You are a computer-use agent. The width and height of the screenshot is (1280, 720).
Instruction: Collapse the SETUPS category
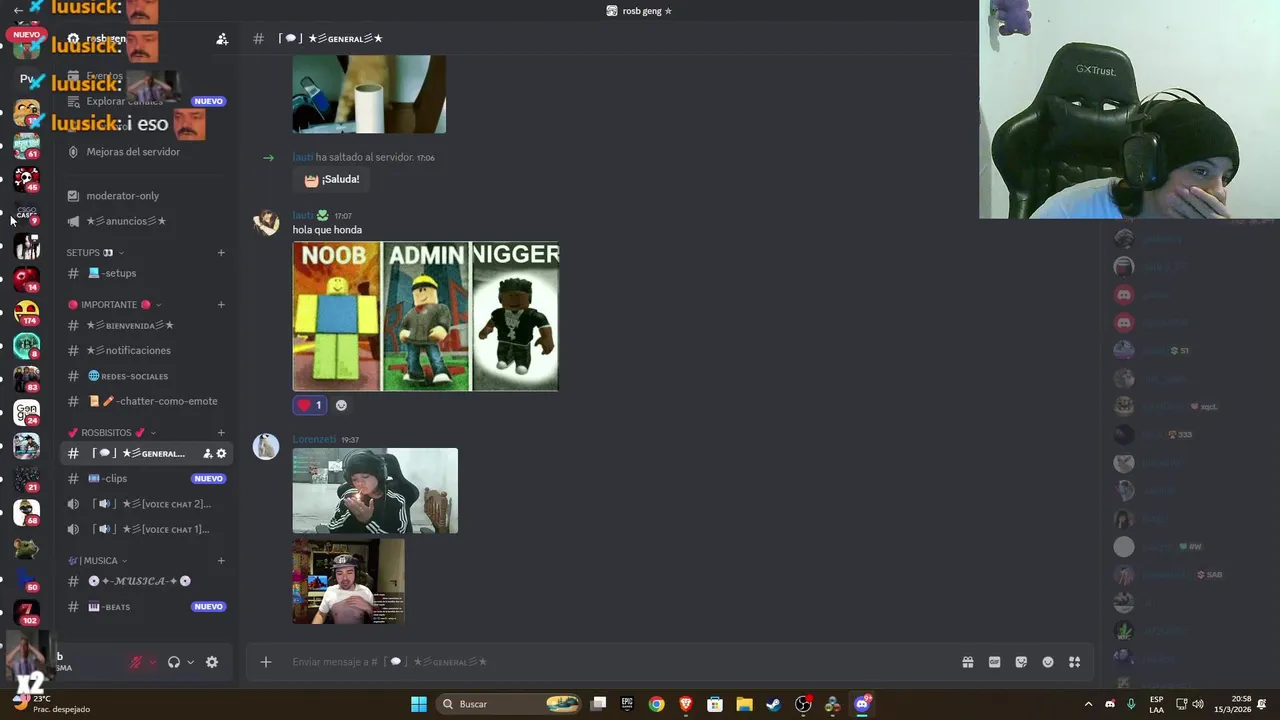pos(95,253)
